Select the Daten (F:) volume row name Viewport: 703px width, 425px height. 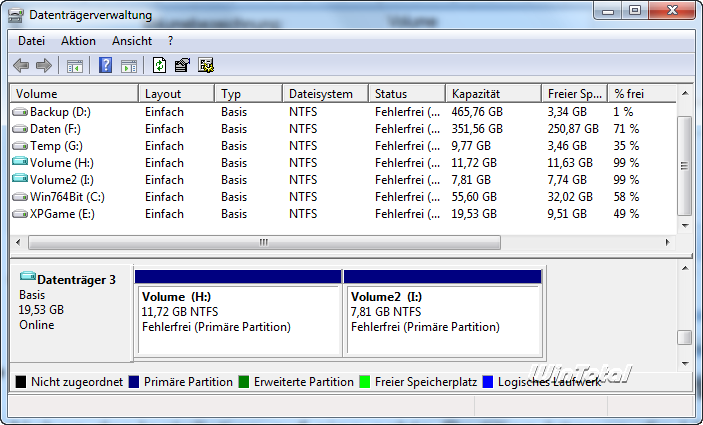coord(56,129)
